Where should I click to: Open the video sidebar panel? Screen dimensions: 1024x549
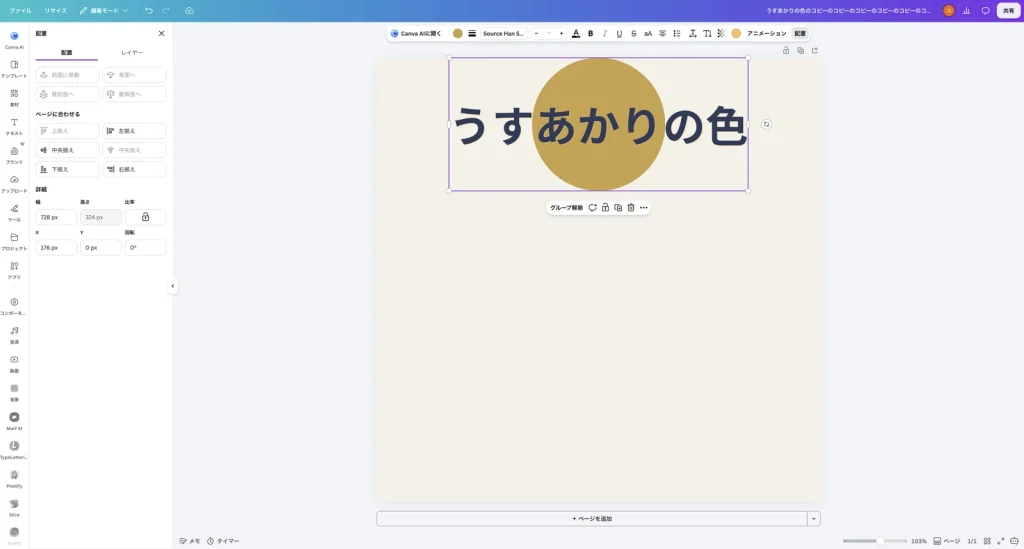(14, 363)
